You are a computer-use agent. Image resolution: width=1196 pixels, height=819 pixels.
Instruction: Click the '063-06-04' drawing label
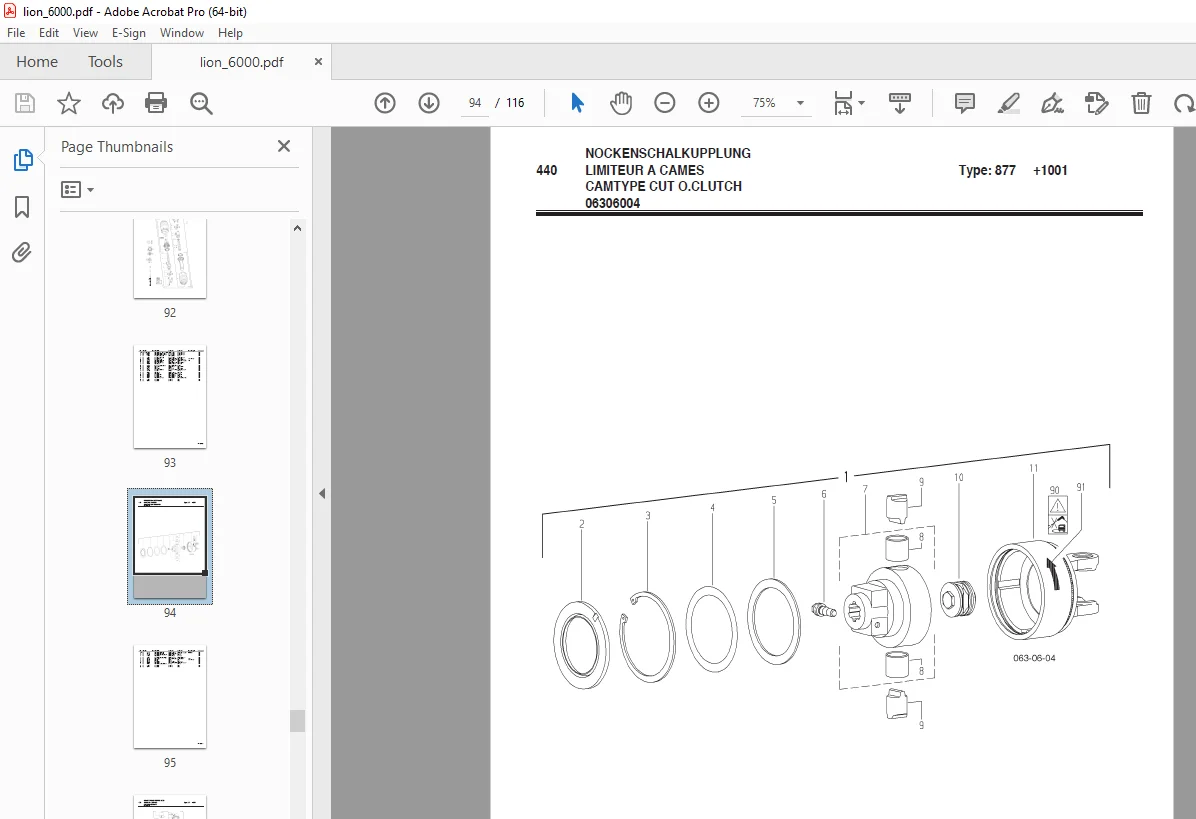[x=1034, y=658]
